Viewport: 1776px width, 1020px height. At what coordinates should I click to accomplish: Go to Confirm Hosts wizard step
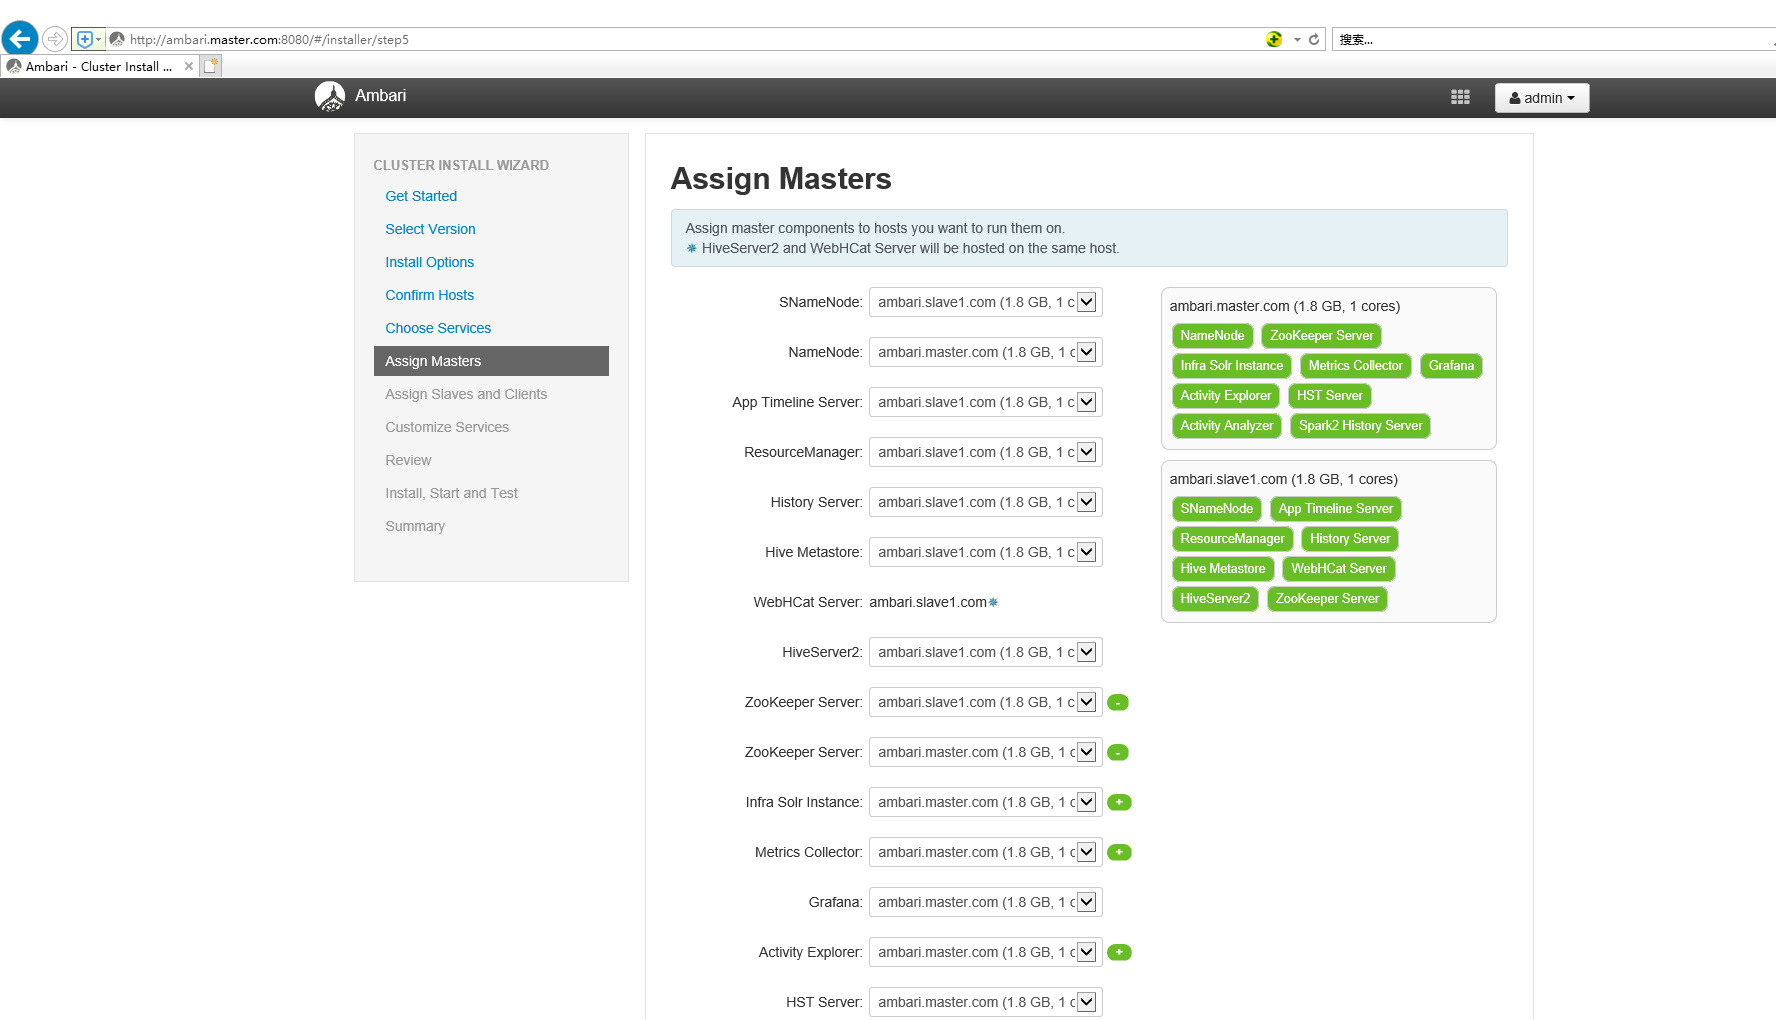click(x=429, y=295)
